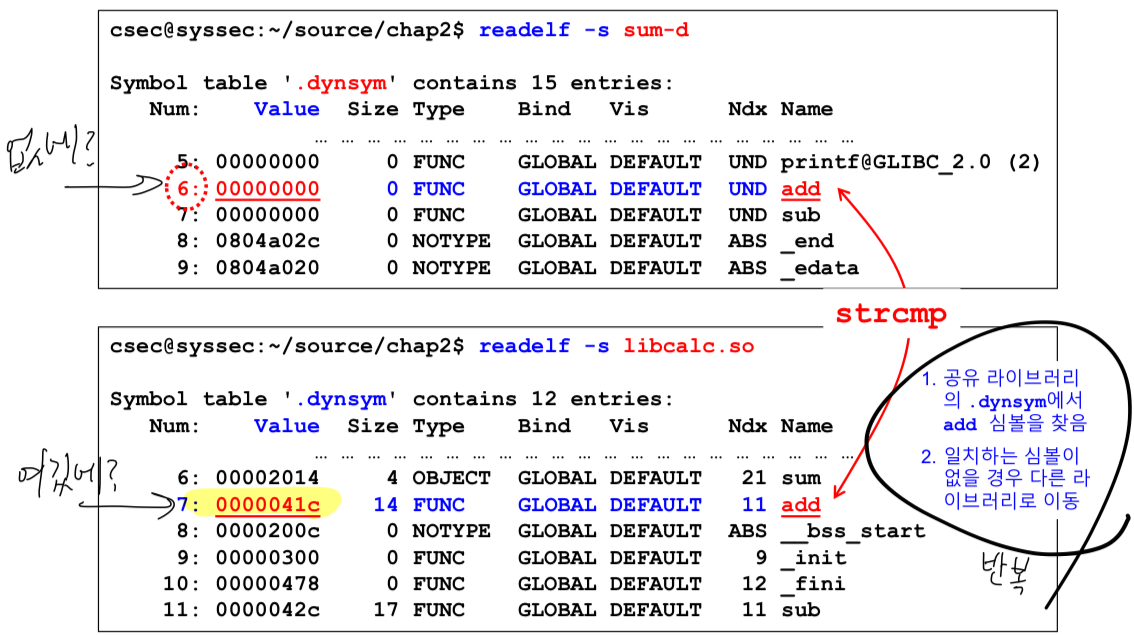This screenshot has height=635, width=1134.
Task: Click the red 'add' name in the libcalc.so table
Action: [x=801, y=505]
